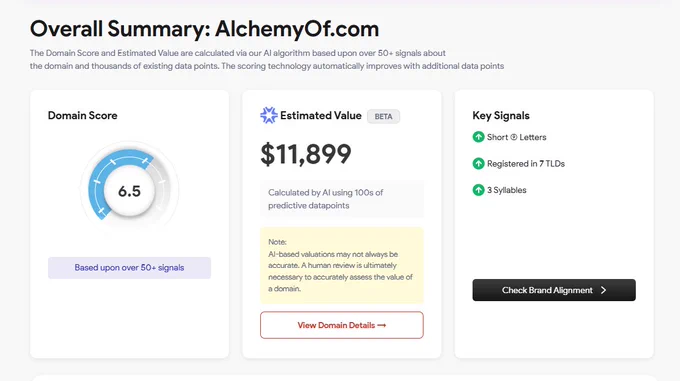Click the arrow in View Domain Details

click(x=382, y=325)
